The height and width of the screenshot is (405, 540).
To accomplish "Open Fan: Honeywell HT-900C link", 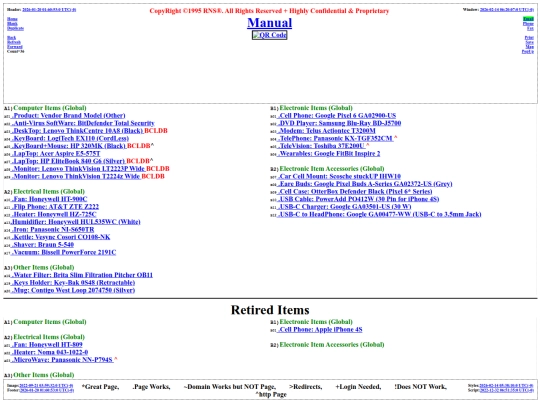I will [49, 199].
